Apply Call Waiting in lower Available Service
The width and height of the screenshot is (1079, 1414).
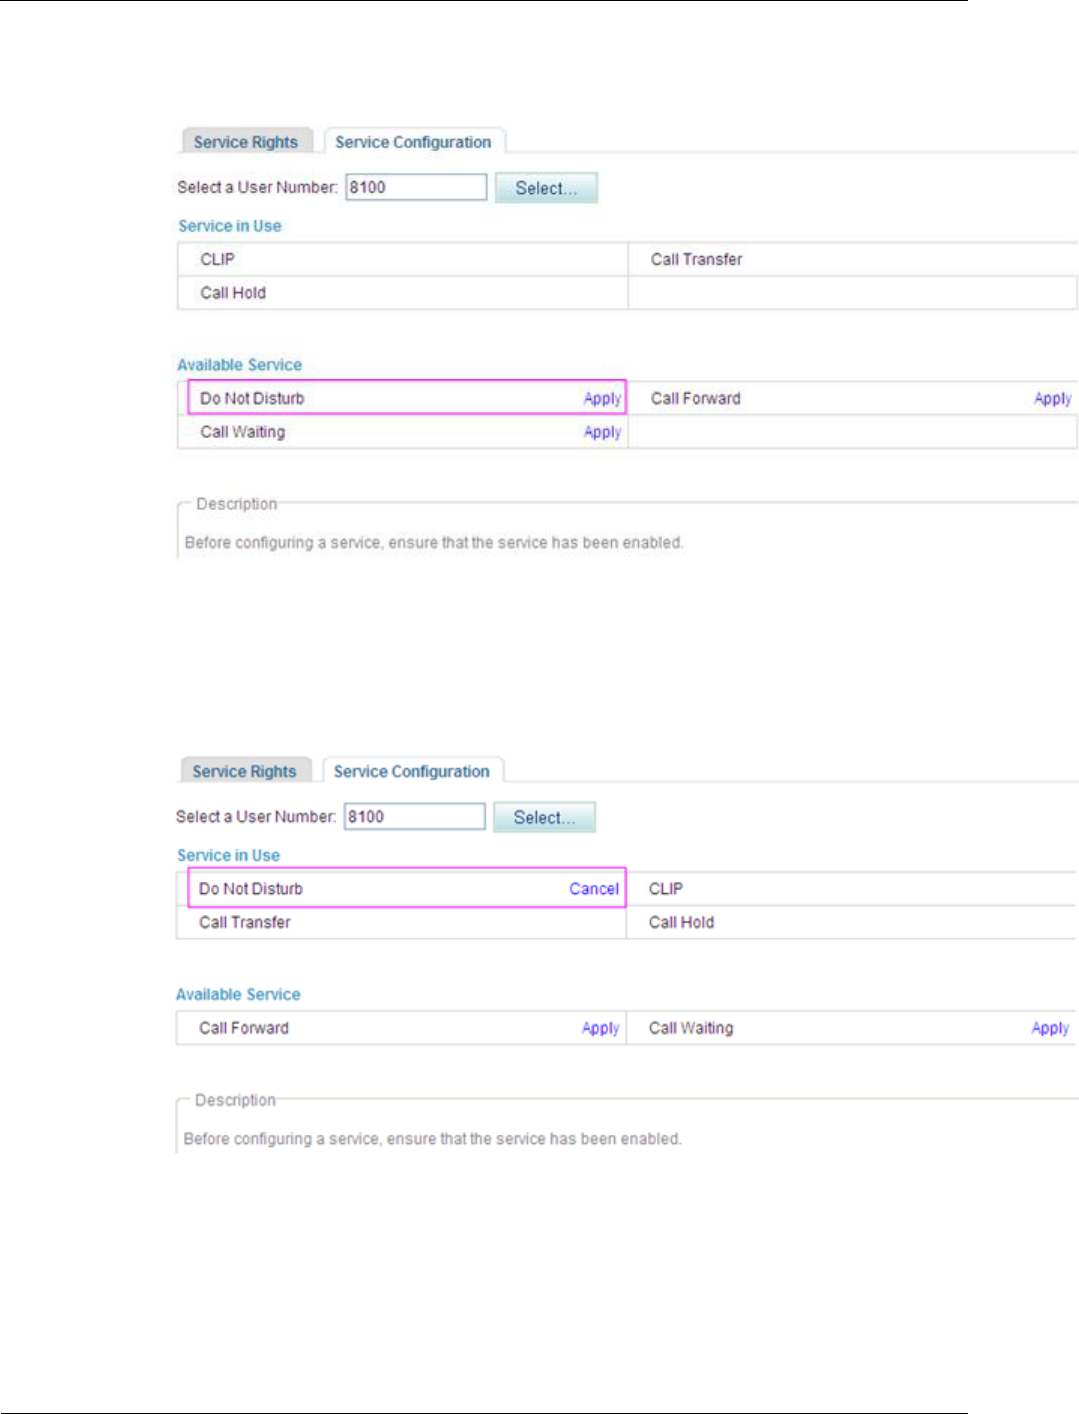pos(1050,1028)
